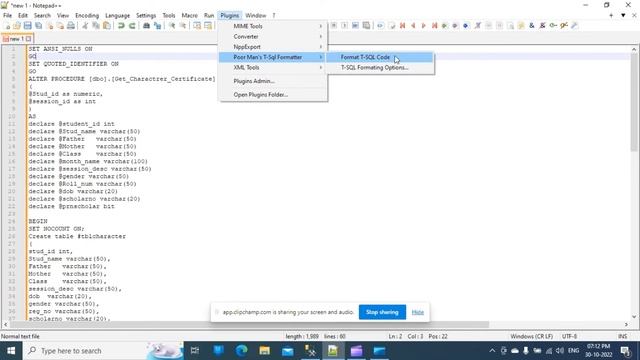Viewport: 640px width, 360px height.
Task: Open the Mail app from taskbar
Action: 287,351
